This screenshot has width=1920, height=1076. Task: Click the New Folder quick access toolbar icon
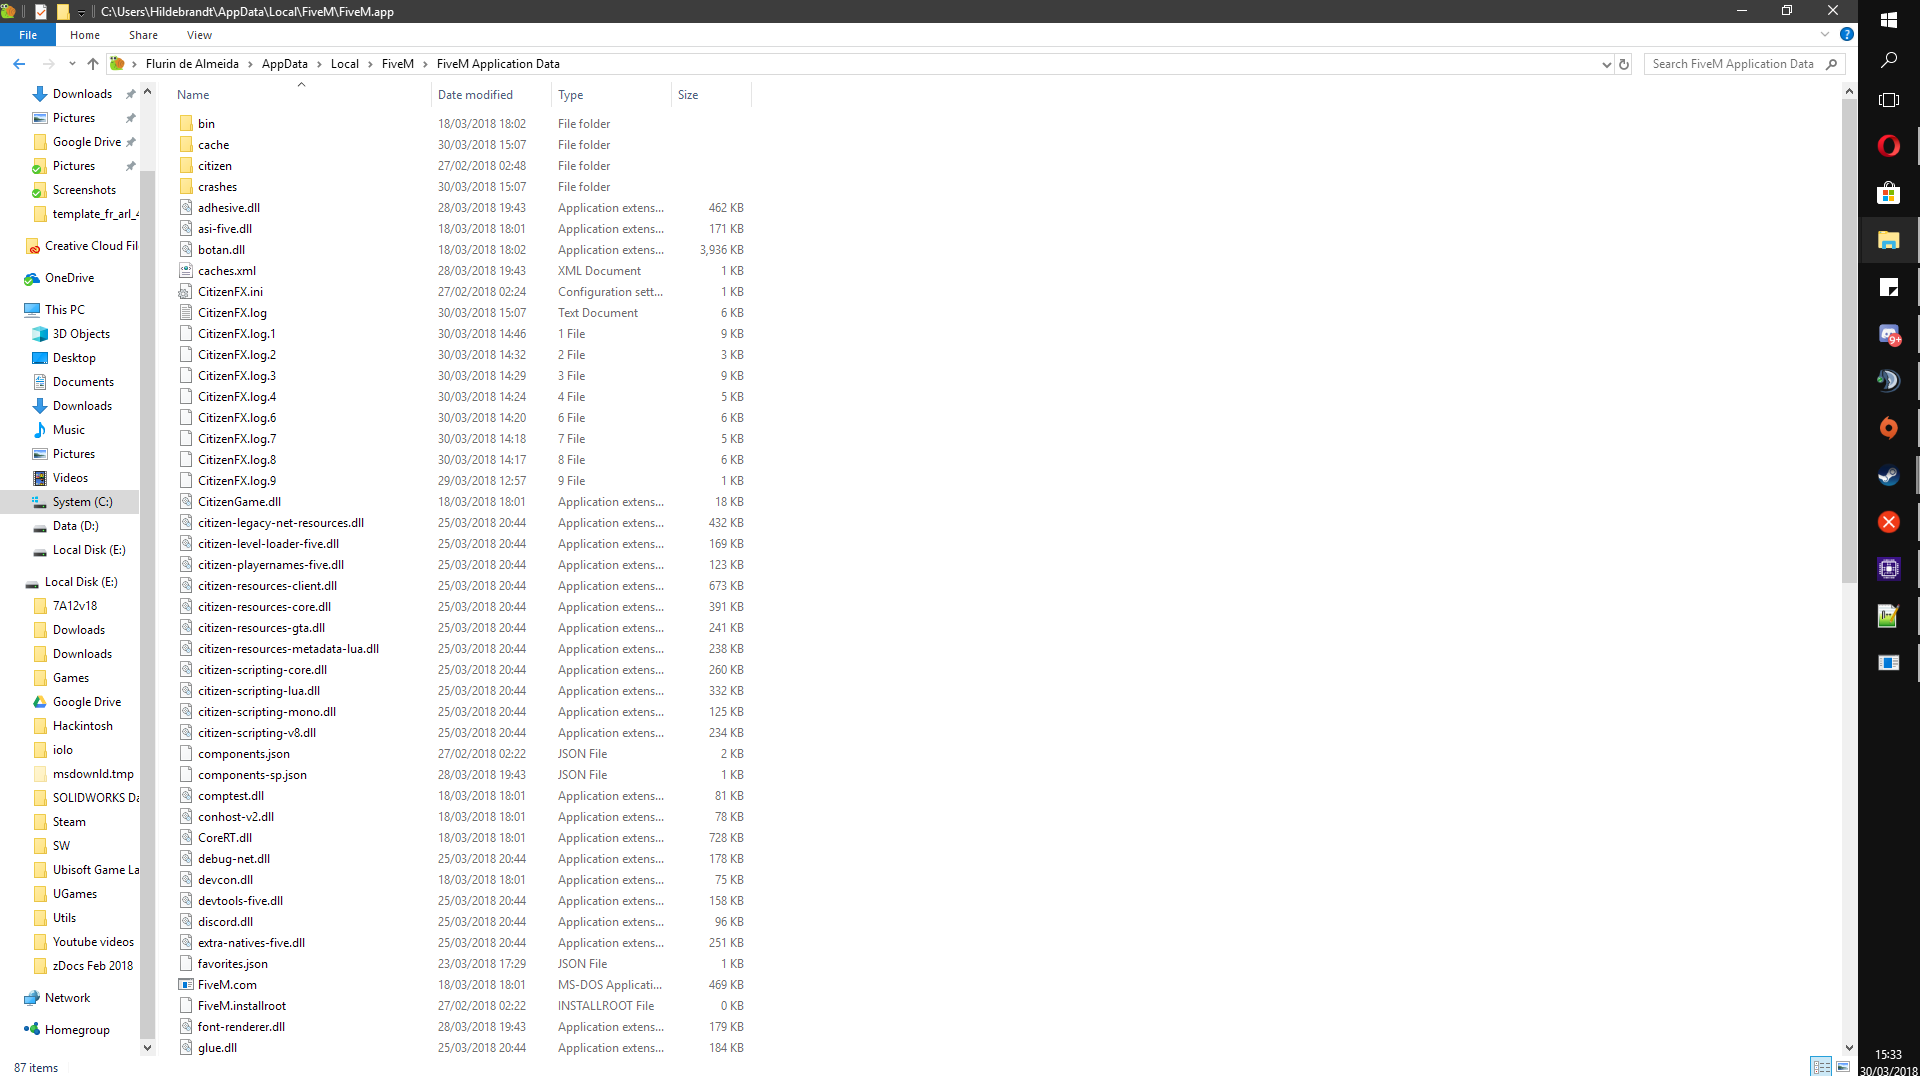pyautogui.click(x=62, y=11)
